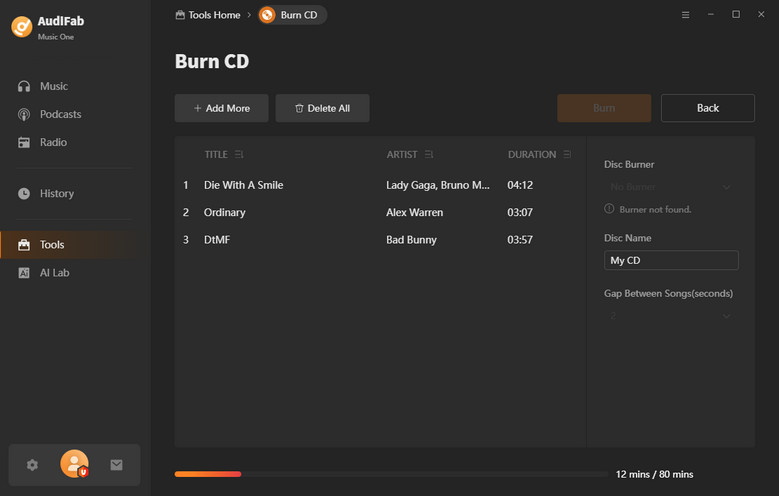
Task: Select the track Ordinary
Action: pos(225,212)
